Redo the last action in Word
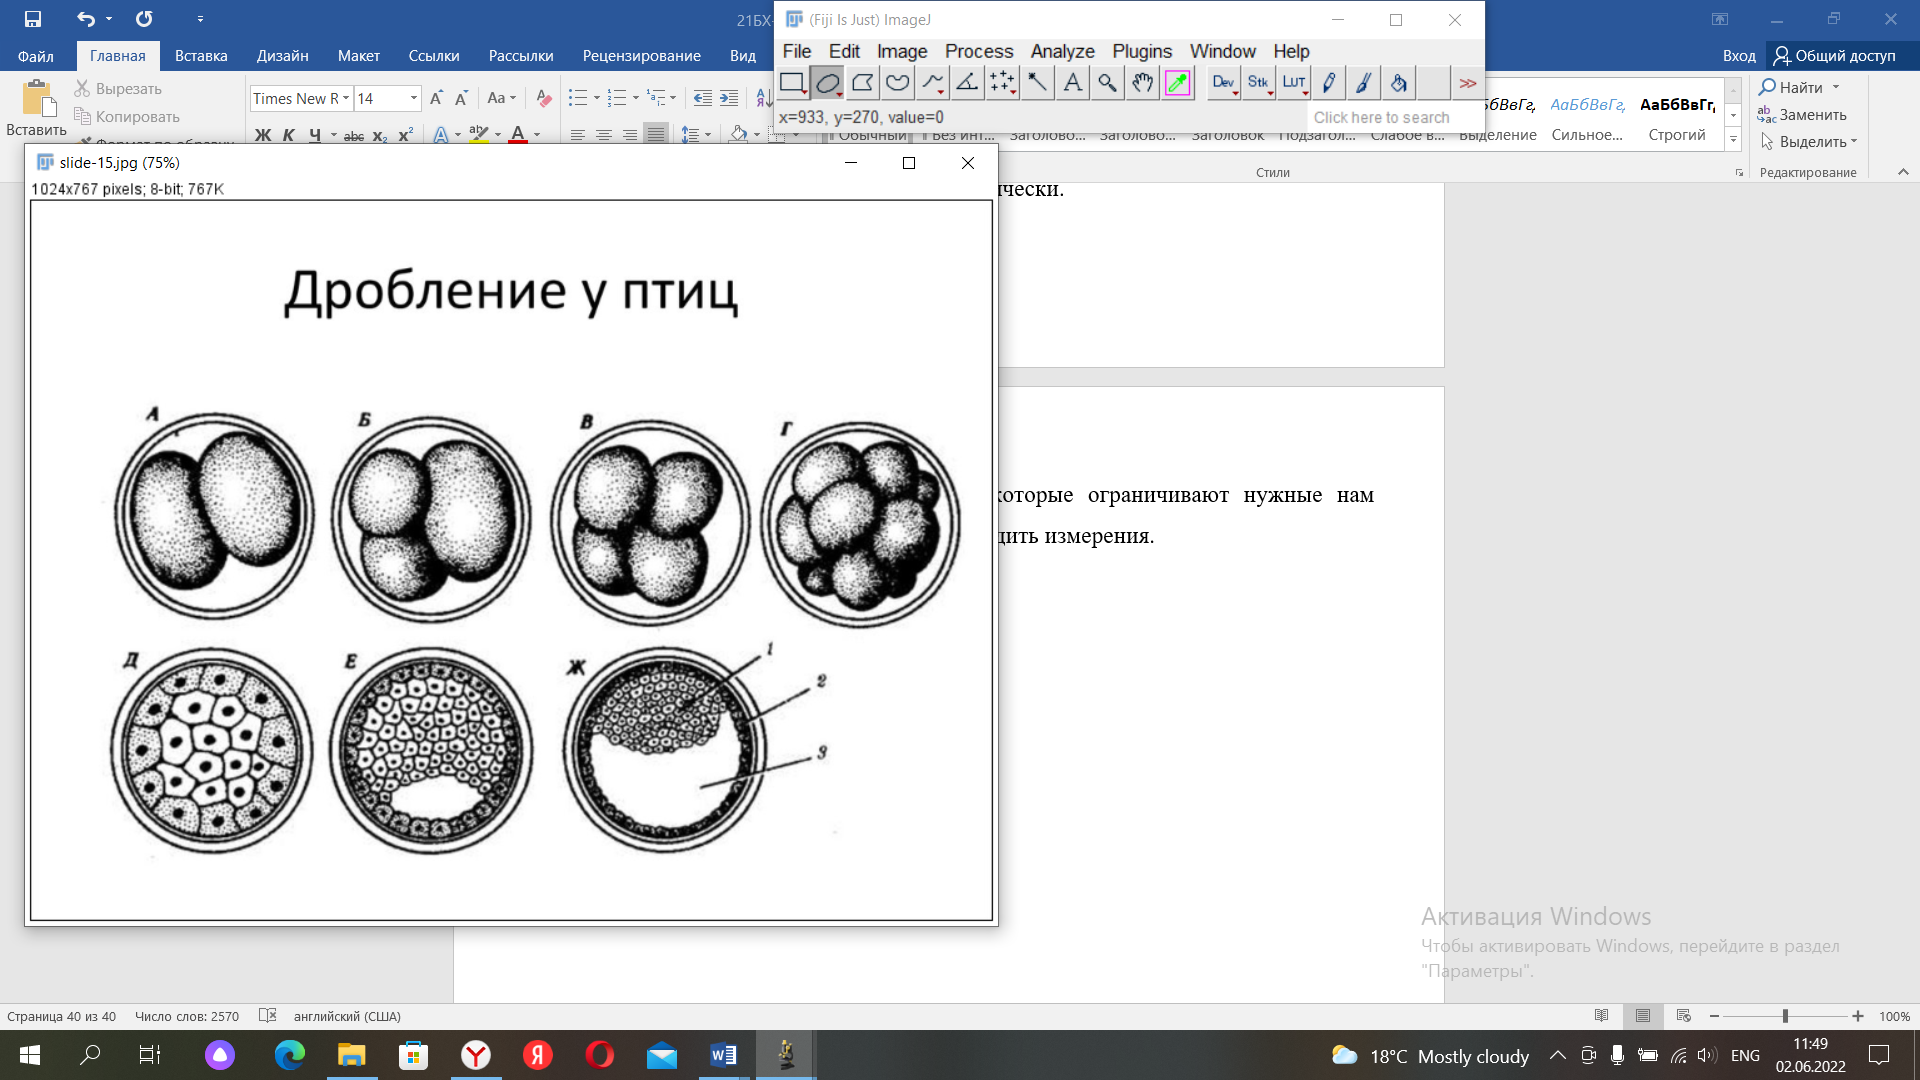This screenshot has height=1080, width=1920. (x=144, y=19)
